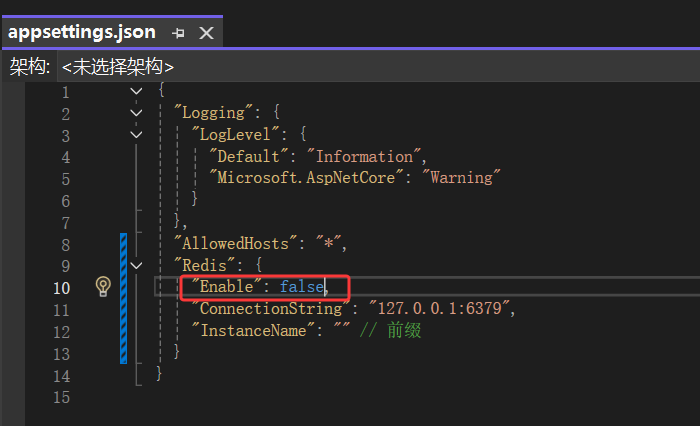Click the lightbulb quick actions icon
Image resolution: width=700 pixels, height=426 pixels.
[x=103, y=287]
